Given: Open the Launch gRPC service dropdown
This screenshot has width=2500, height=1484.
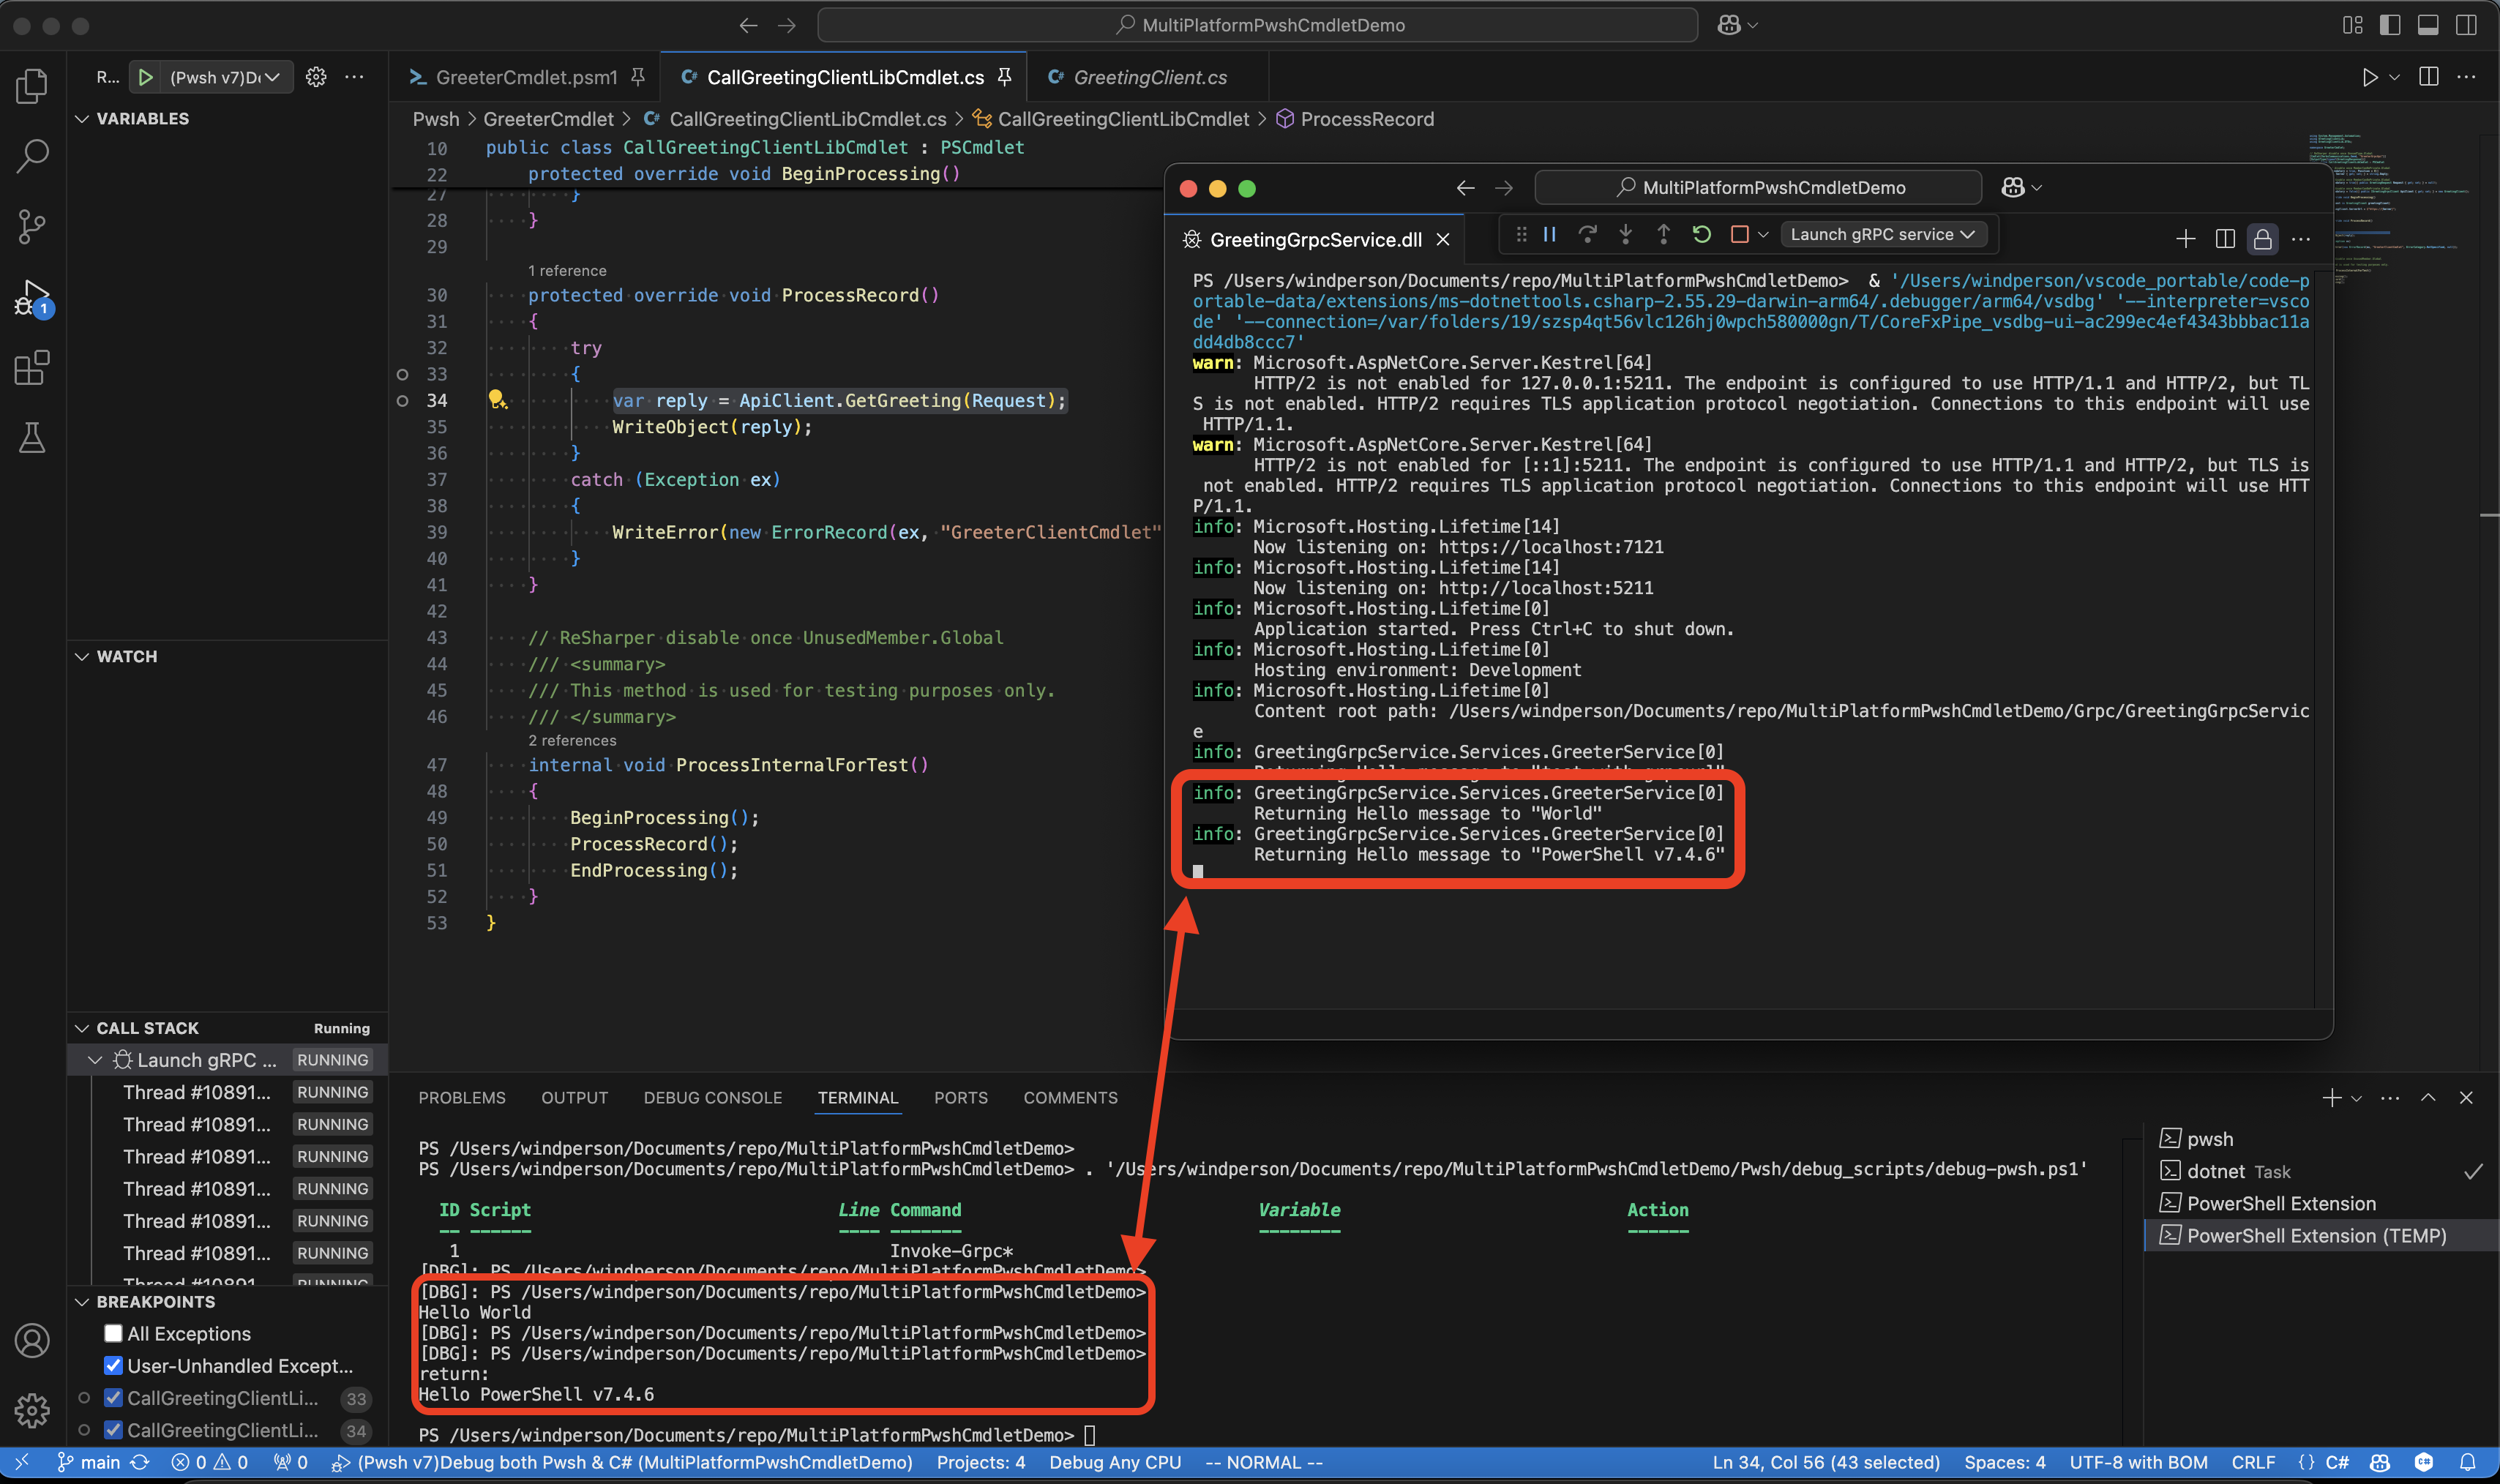Looking at the screenshot, I should (1882, 234).
